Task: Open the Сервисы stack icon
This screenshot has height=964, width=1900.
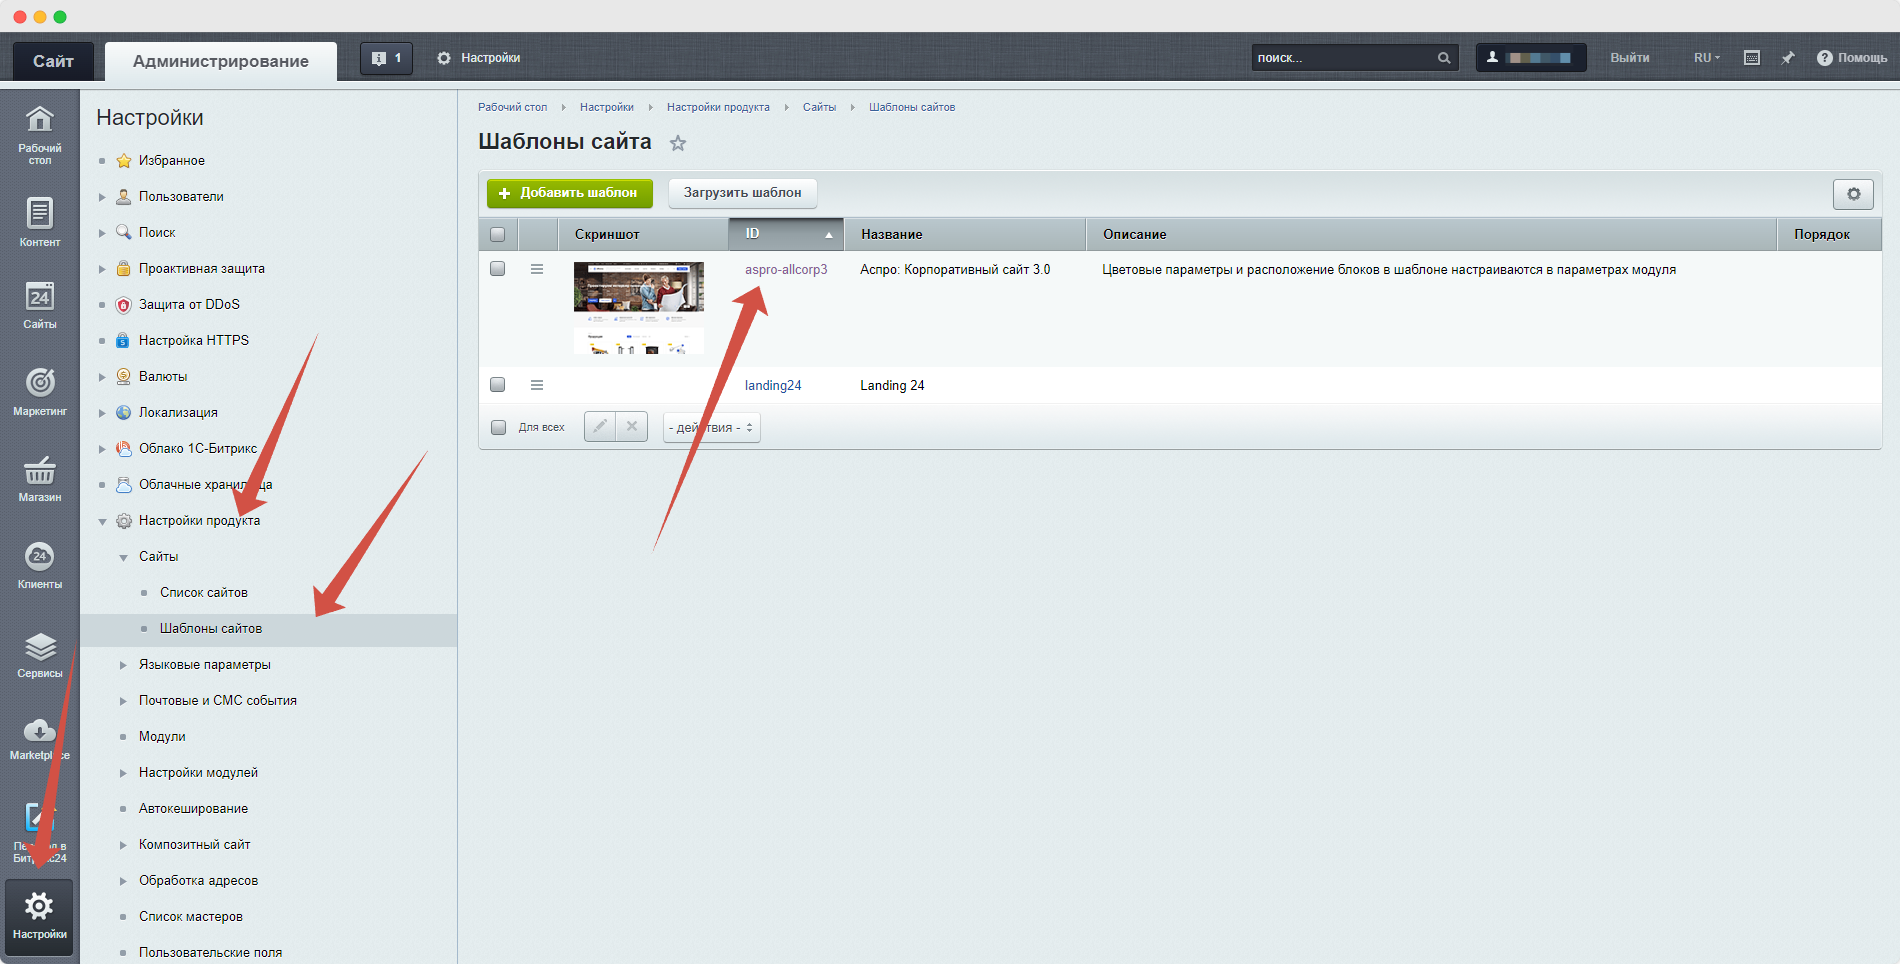Action: click(x=39, y=653)
